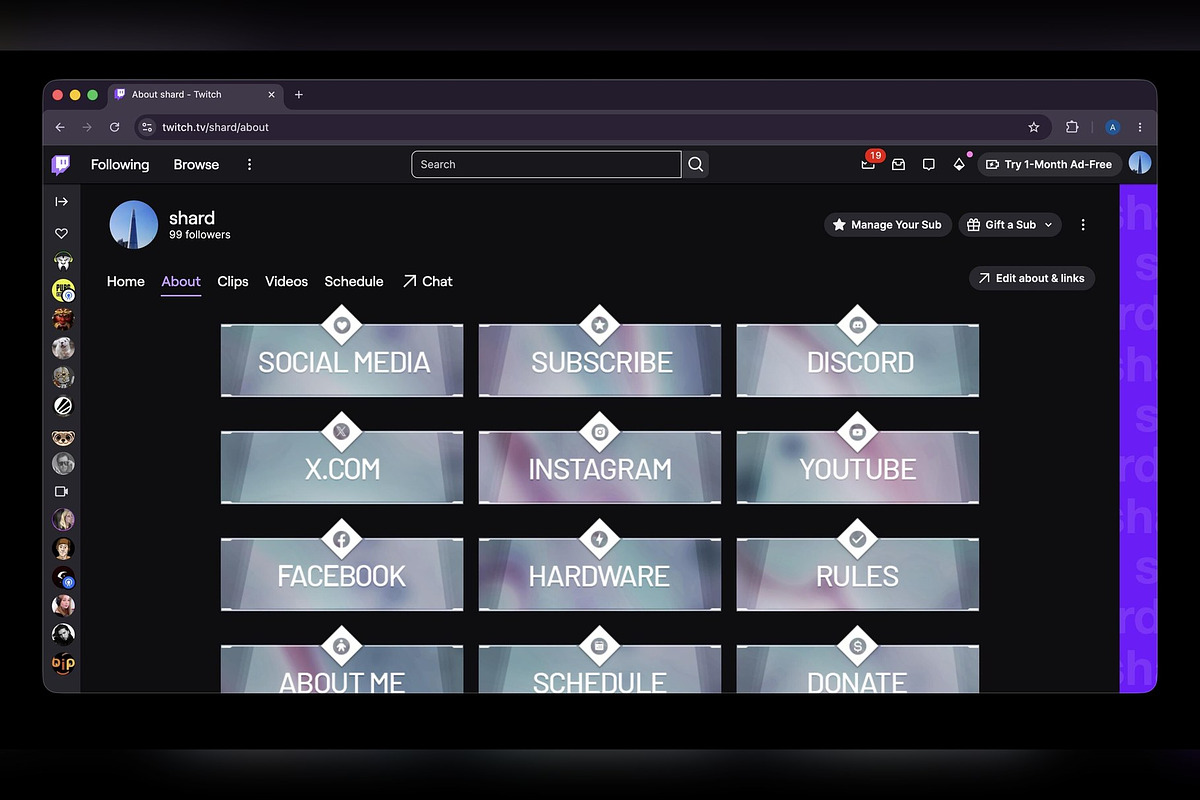Switch to the Clips tab
This screenshot has height=800, width=1200.
click(x=233, y=281)
